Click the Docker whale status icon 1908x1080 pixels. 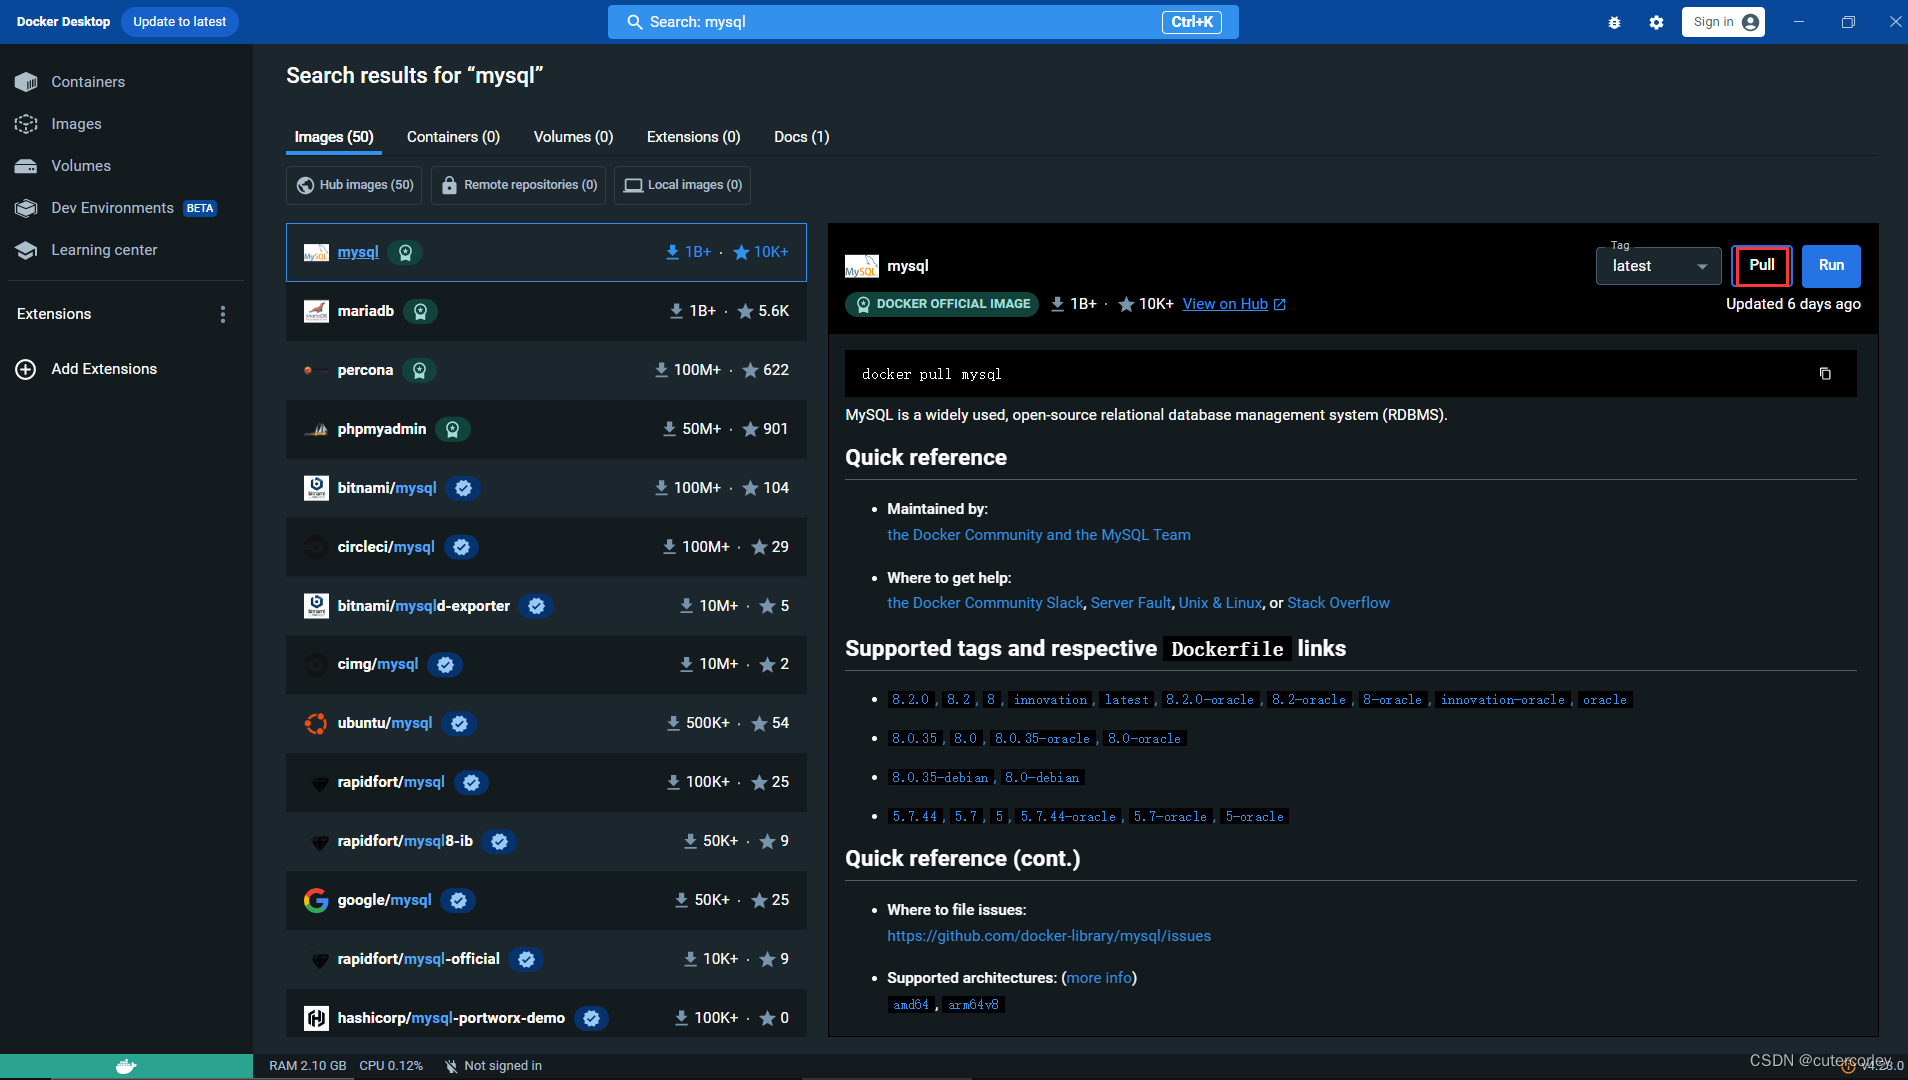point(126,1066)
